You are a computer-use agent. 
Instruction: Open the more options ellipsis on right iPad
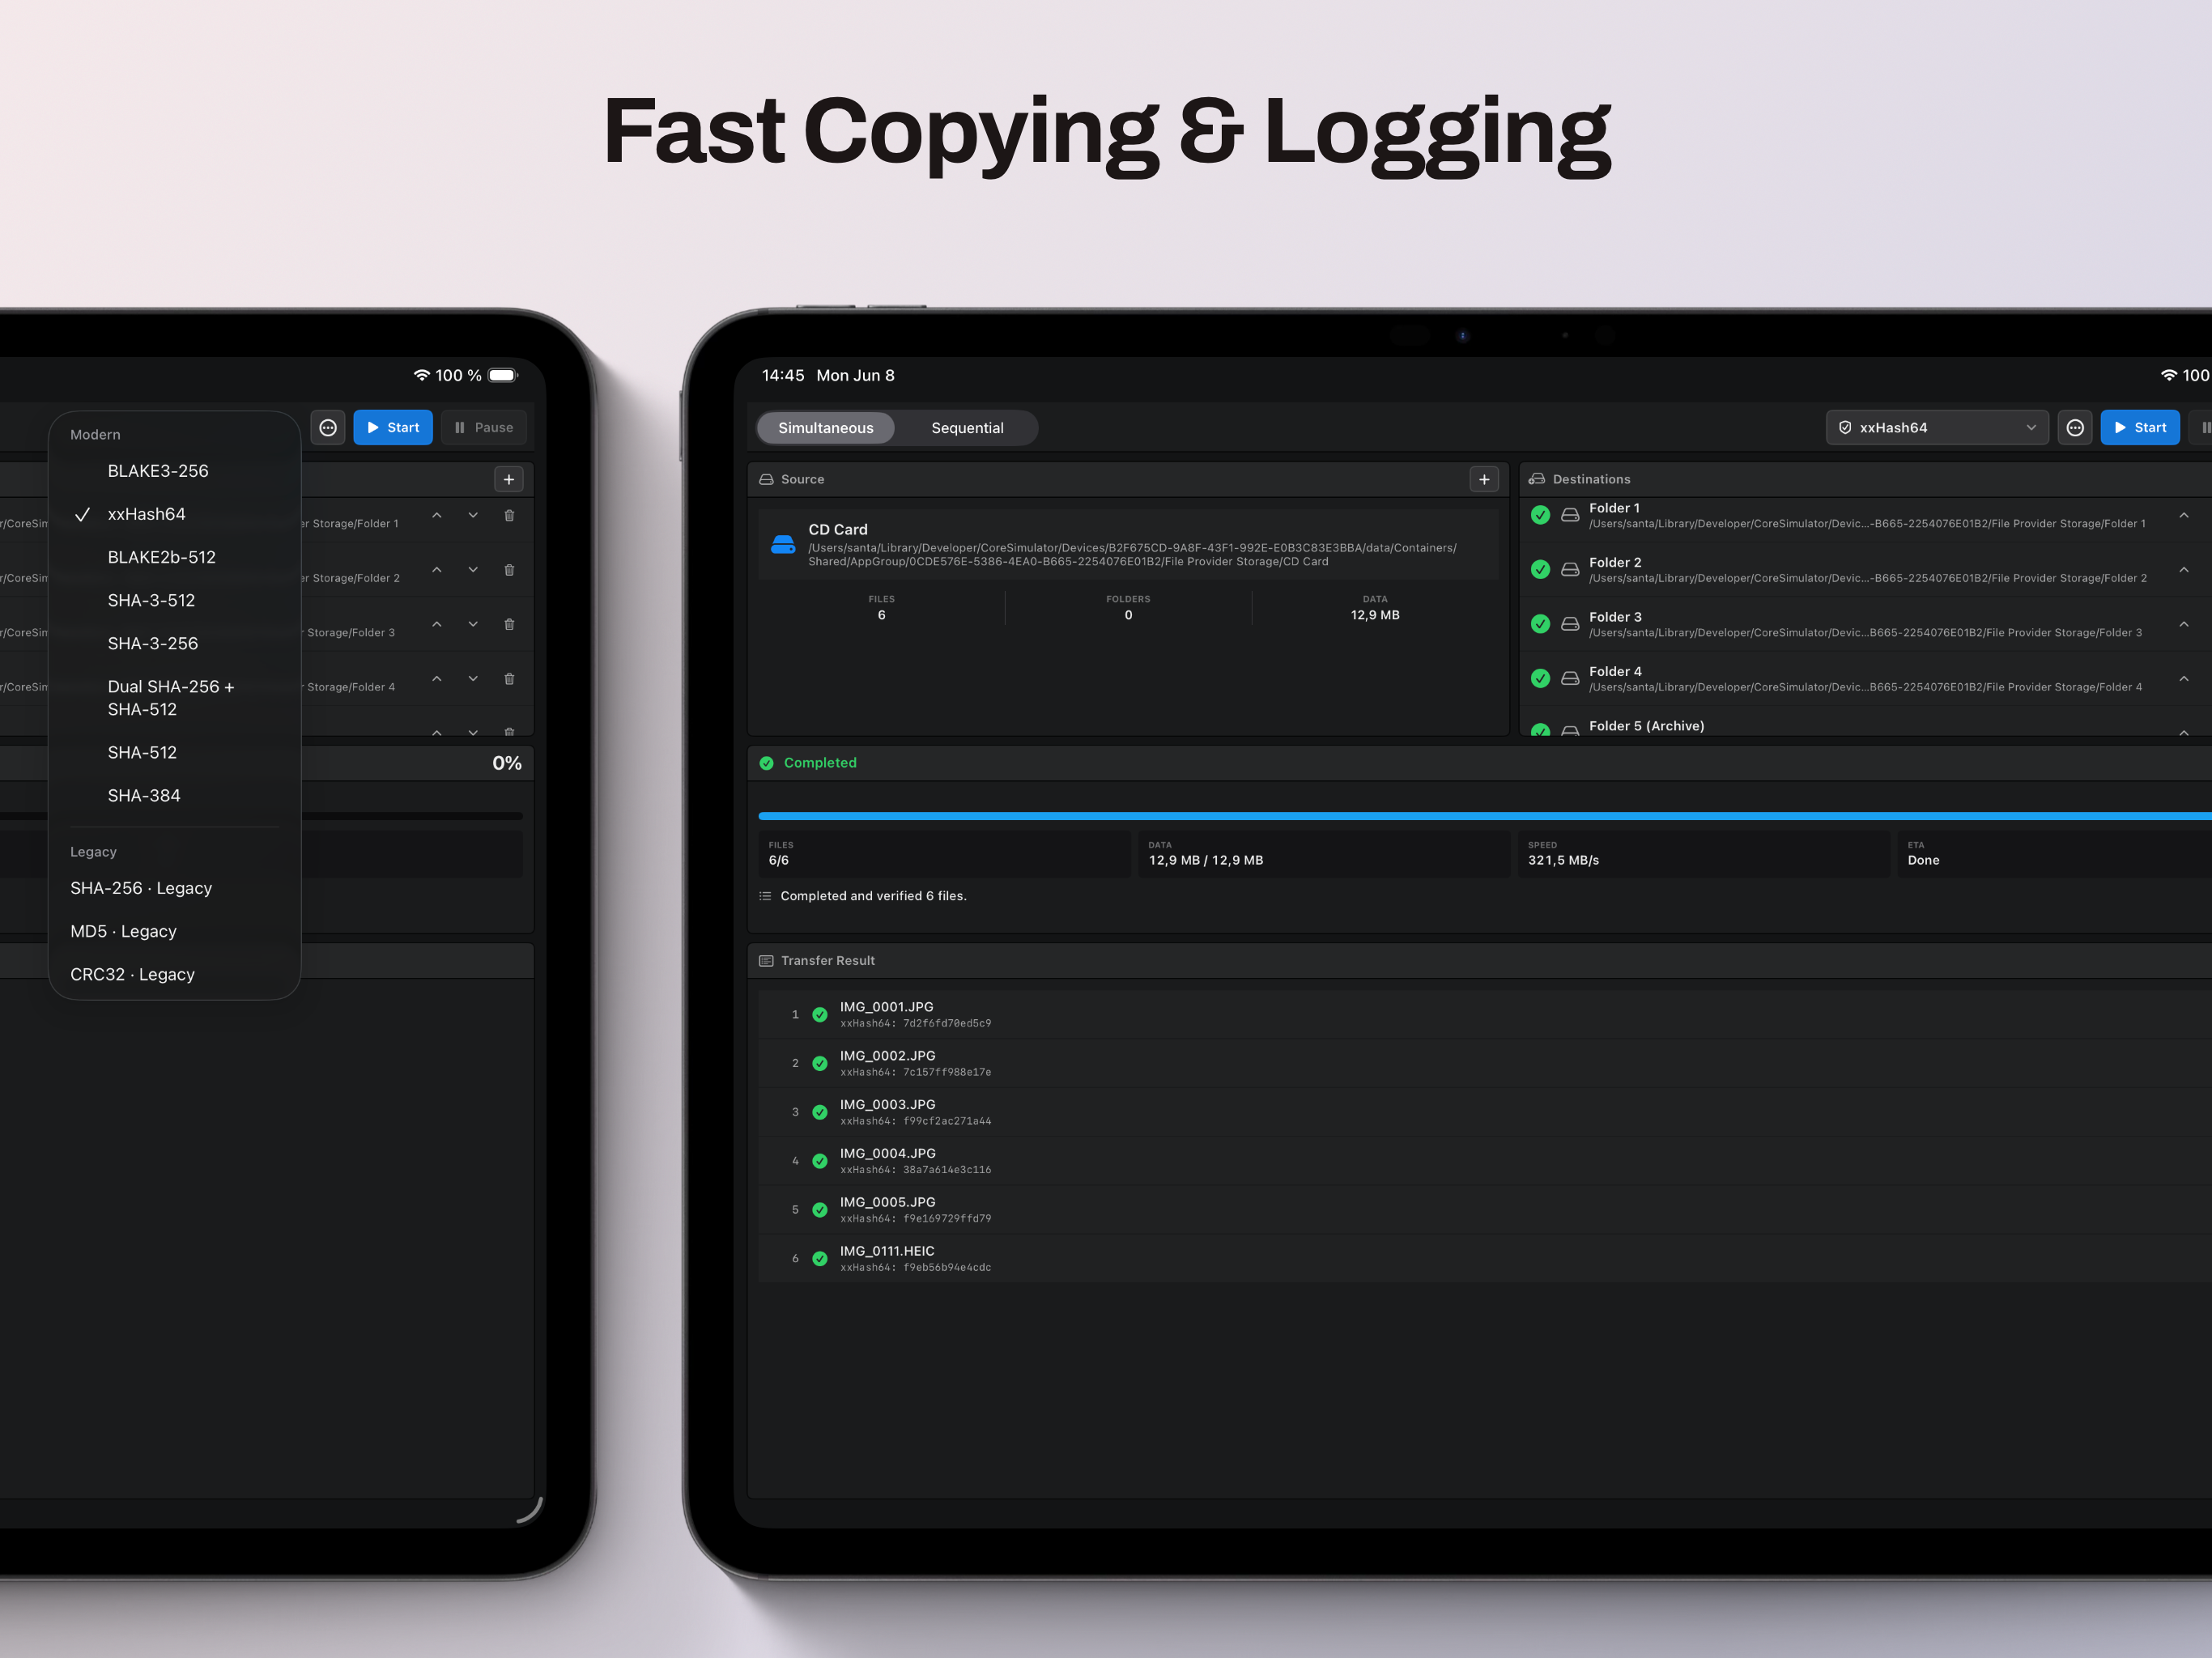[x=2075, y=428]
